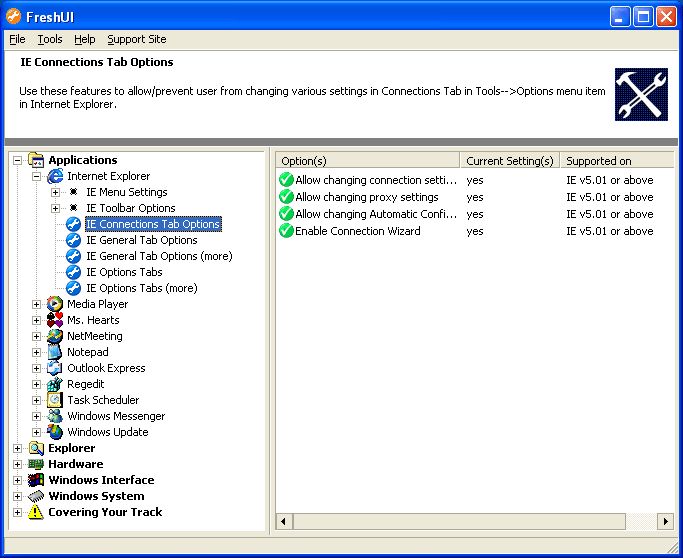683x558 pixels.
Task: Toggle Allow changing Automatic Confi... checkmark
Action: tap(286, 214)
